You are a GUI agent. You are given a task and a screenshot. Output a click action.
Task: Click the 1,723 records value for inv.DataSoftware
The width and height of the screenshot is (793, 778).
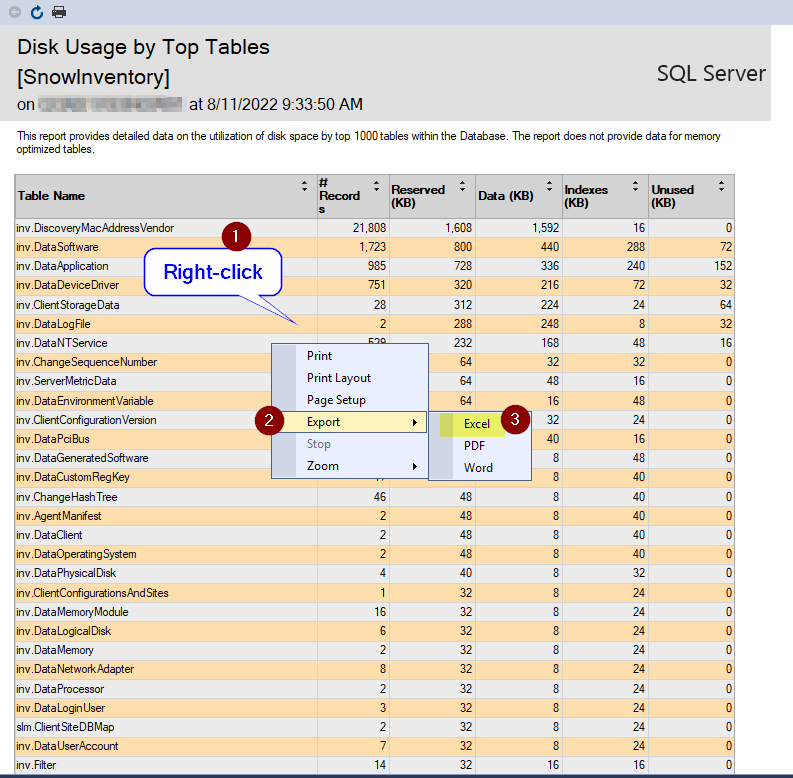373,247
